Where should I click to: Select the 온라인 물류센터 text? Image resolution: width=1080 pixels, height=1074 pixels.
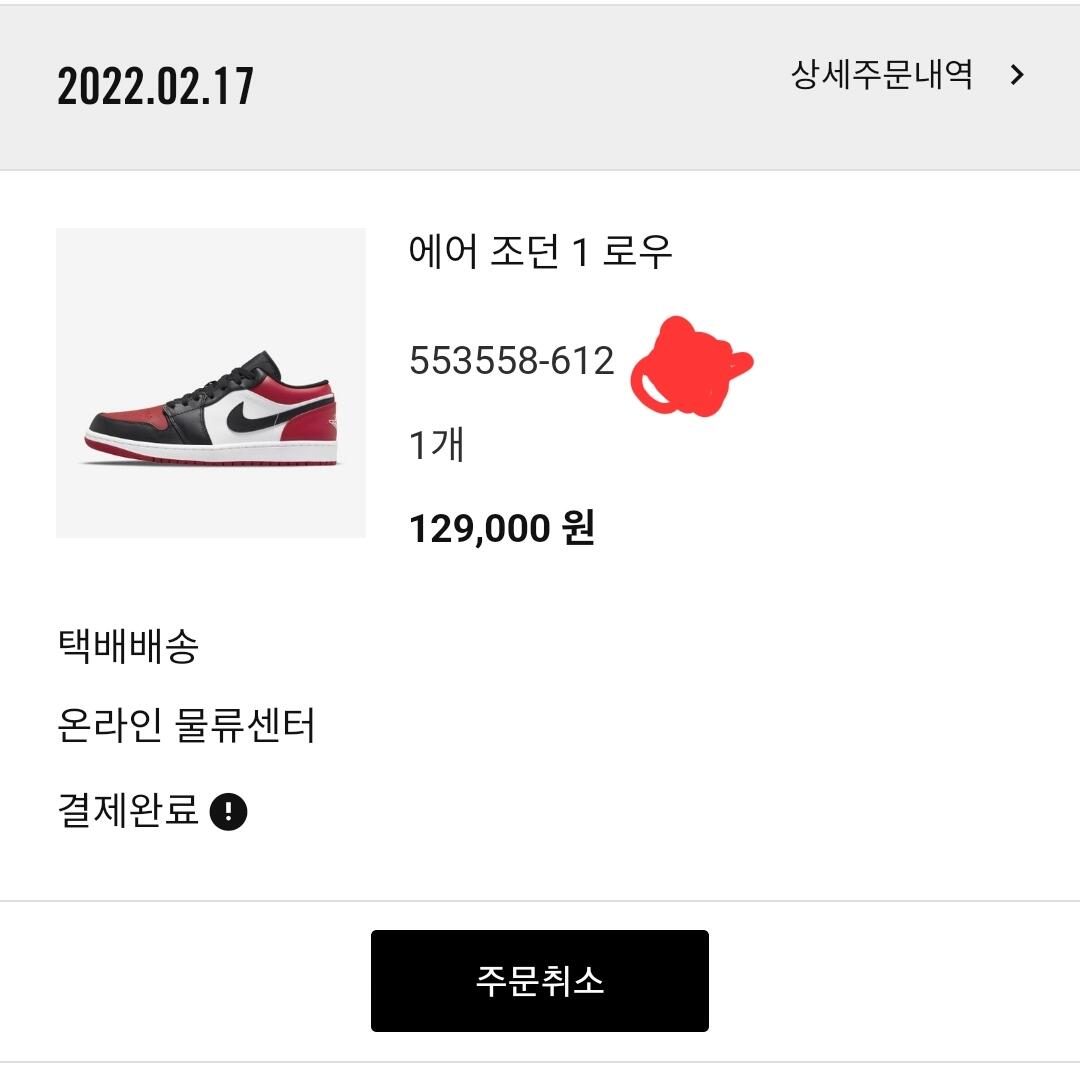click(187, 726)
